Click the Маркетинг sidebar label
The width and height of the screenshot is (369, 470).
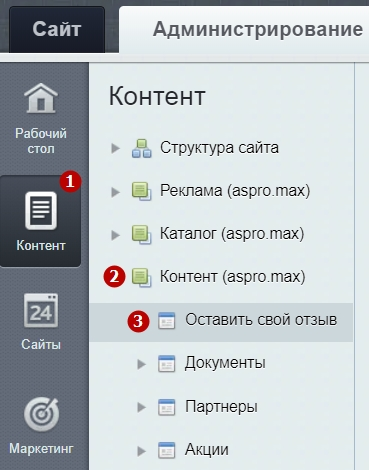coord(41,448)
